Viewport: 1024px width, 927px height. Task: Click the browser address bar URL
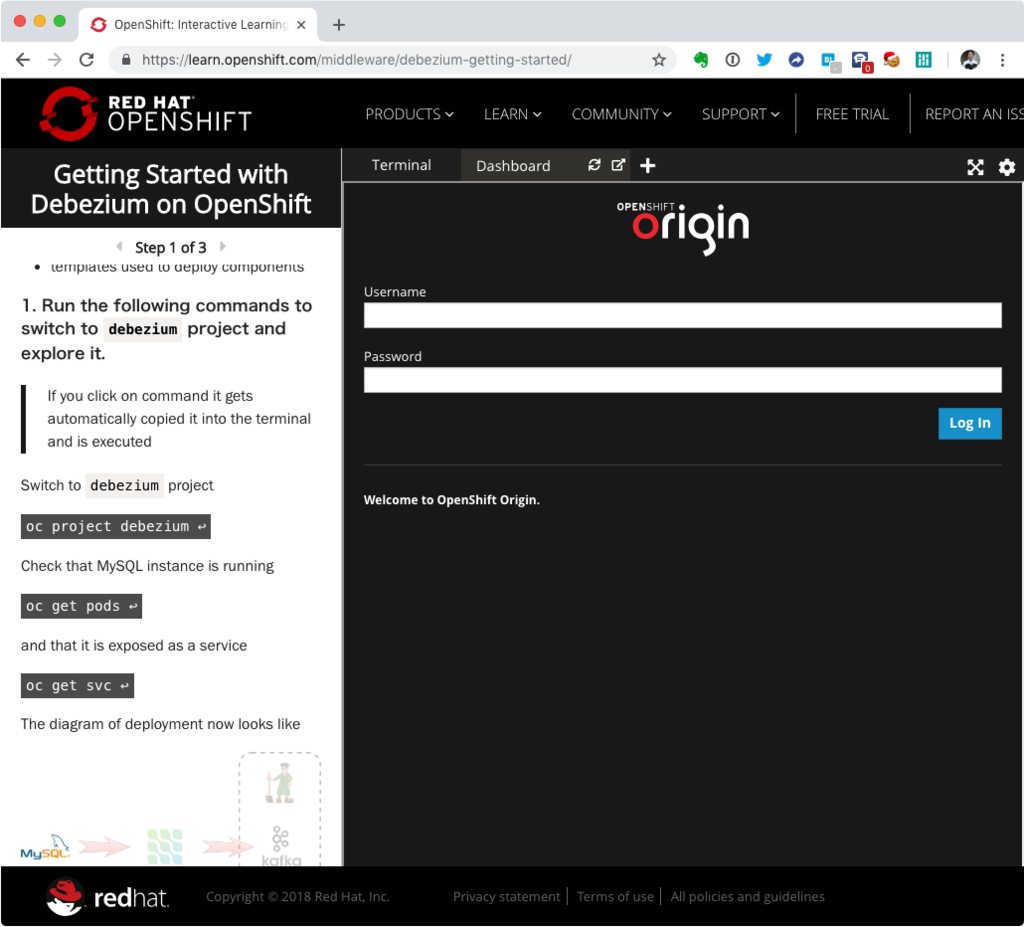[x=357, y=60]
